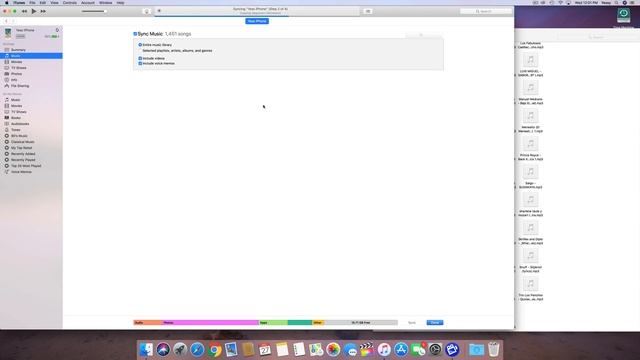640x360 pixels.
Task: Open the File menu
Action: [x=32, y=3]
